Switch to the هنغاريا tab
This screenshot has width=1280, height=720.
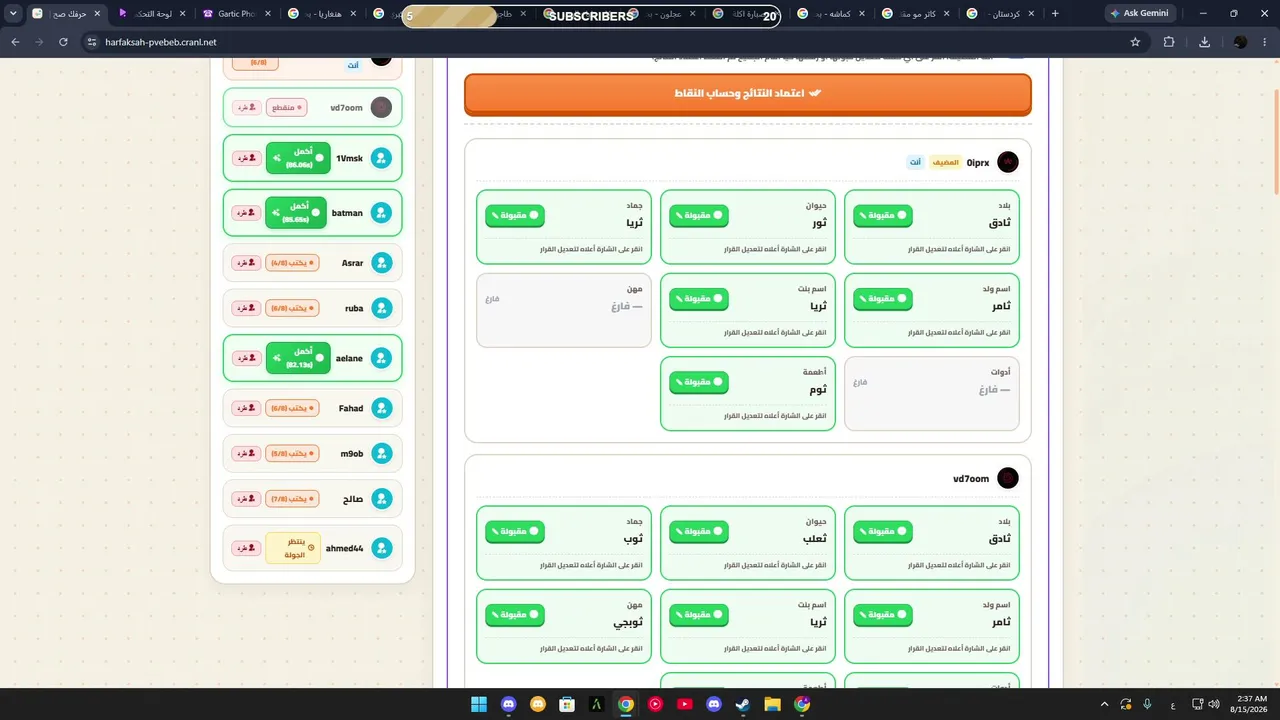[321, 14]
